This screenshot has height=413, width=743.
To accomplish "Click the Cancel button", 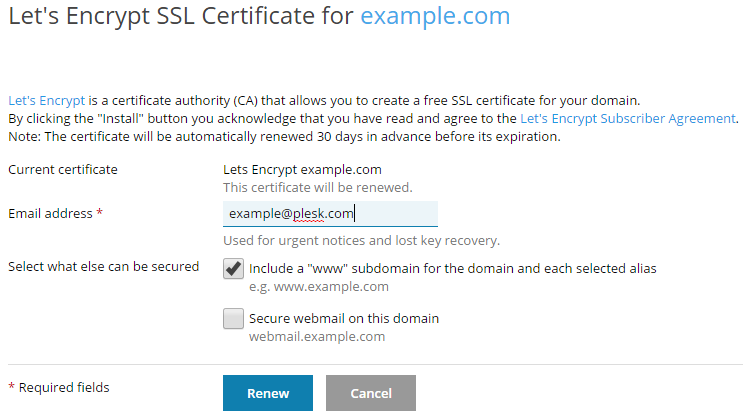I will [370, 393].
